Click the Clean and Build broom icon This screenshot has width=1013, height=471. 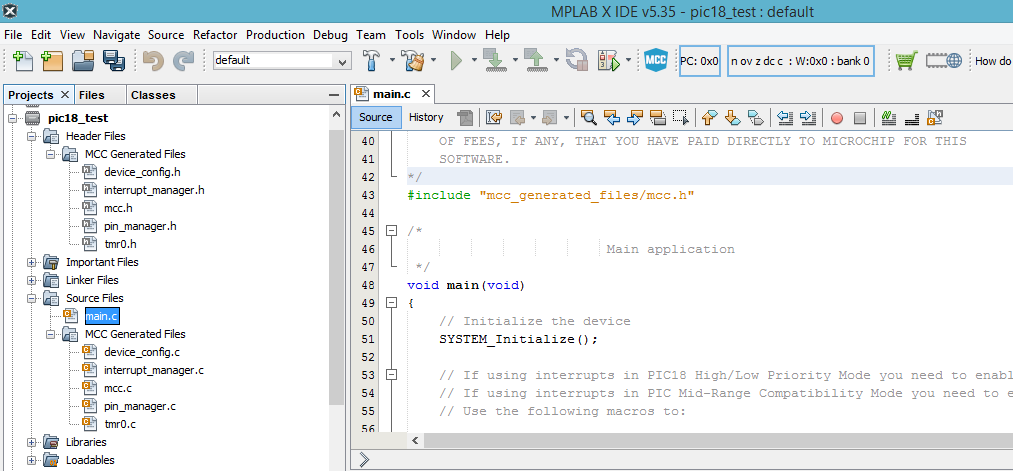click(x=413, y=60)
